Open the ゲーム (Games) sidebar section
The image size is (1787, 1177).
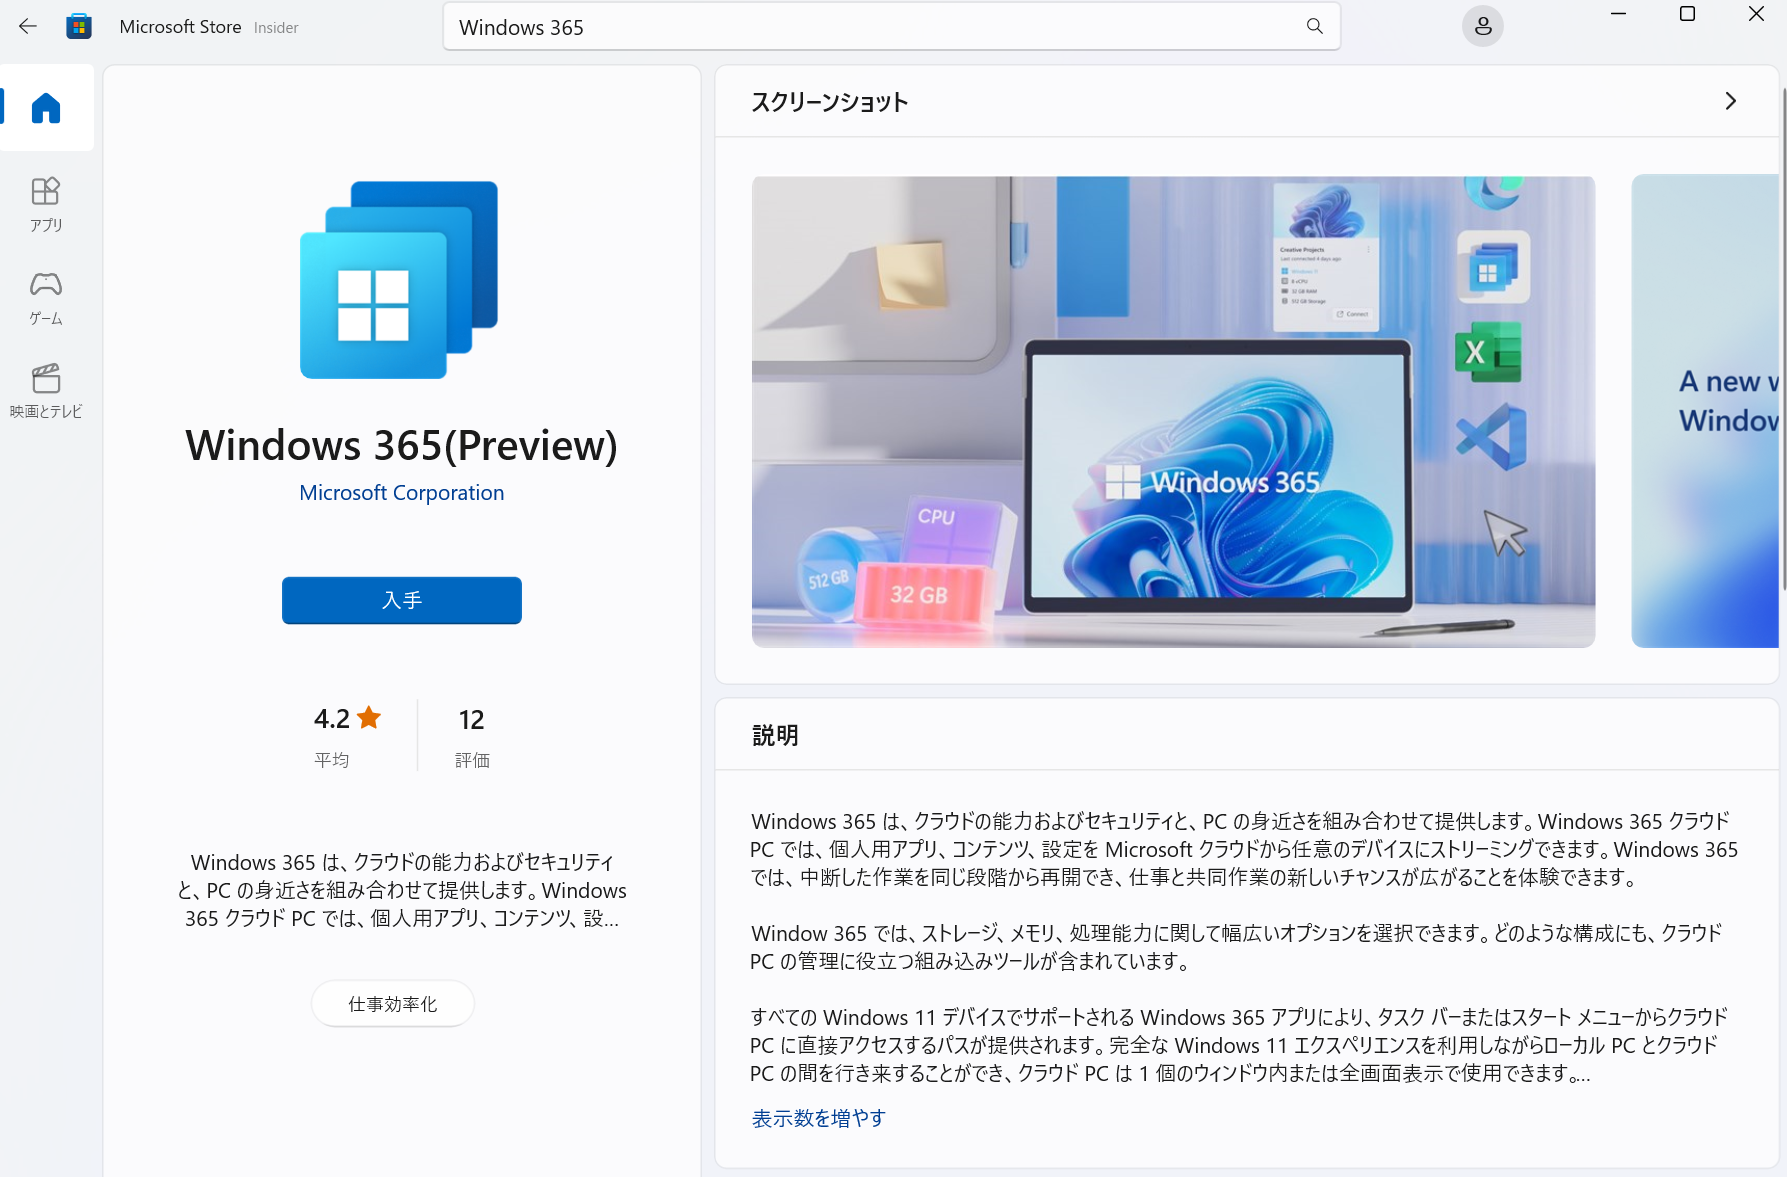click(x=46, y=298)
